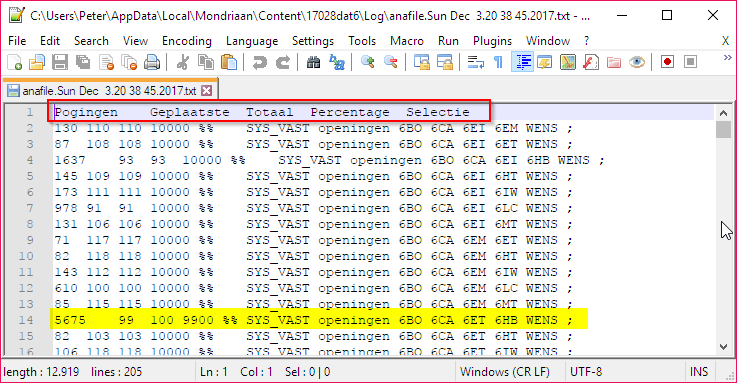Image resolution: width=737 pixels, height=383 pixels.
Task: Start macro recording with the red record icon
Action: (x=667, y=62)
